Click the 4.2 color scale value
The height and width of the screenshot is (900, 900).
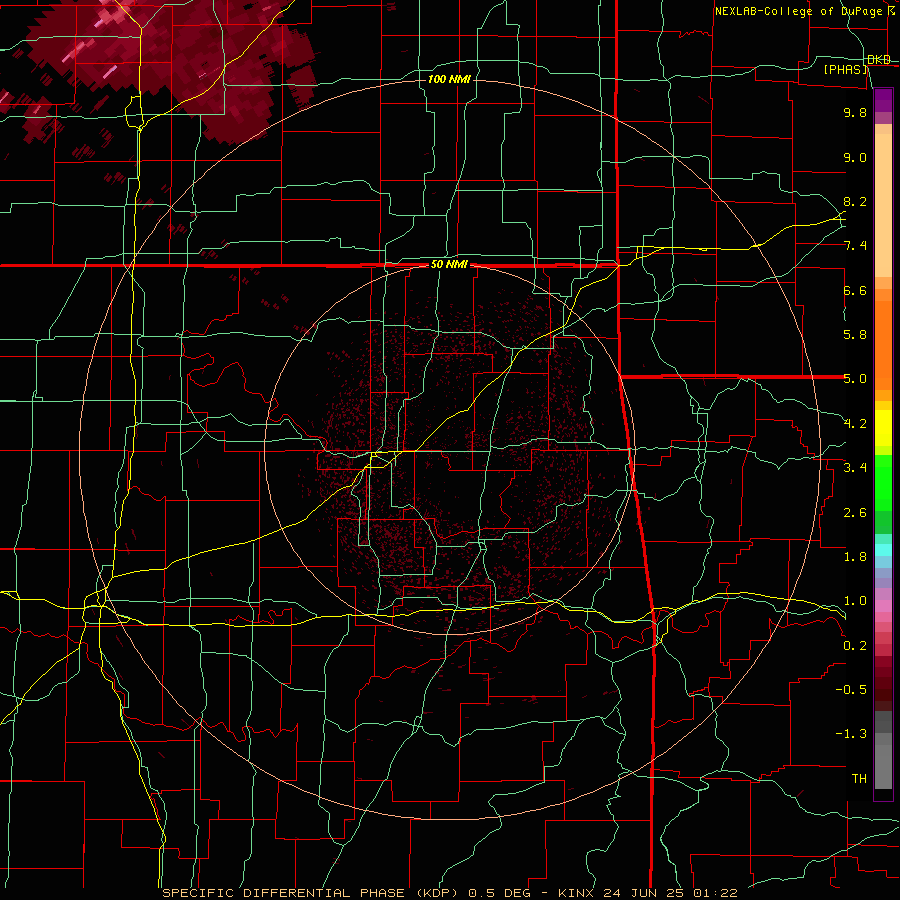(x=855, y=424)
